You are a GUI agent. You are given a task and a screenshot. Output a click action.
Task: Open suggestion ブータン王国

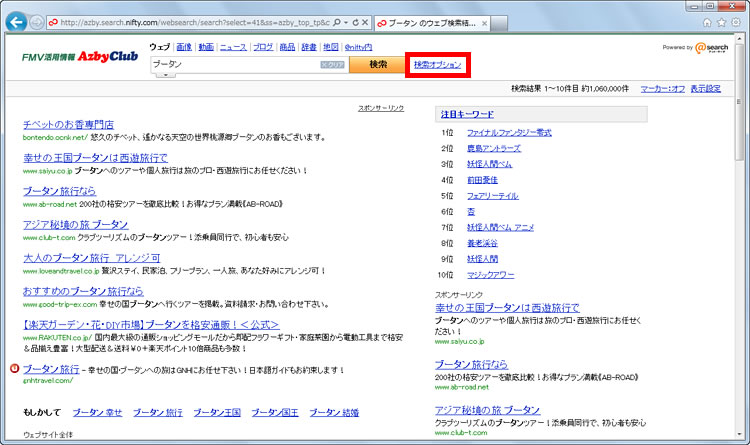click(217, 412)
